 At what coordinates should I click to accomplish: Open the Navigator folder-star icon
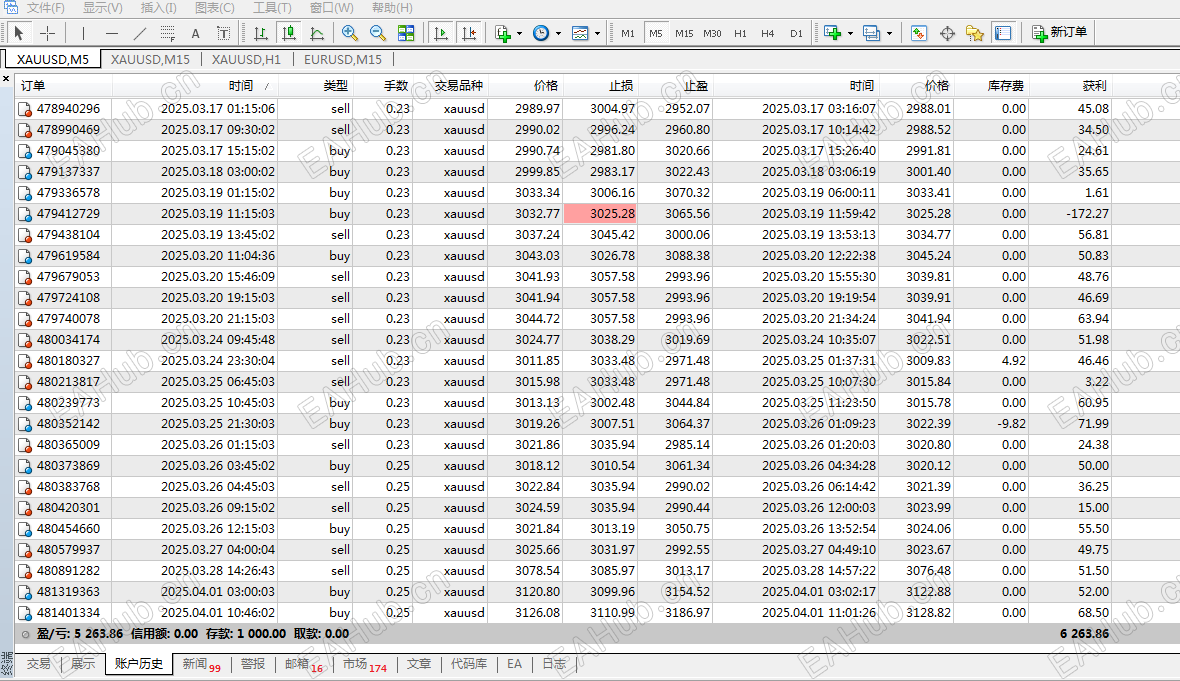tap(975, 33)
